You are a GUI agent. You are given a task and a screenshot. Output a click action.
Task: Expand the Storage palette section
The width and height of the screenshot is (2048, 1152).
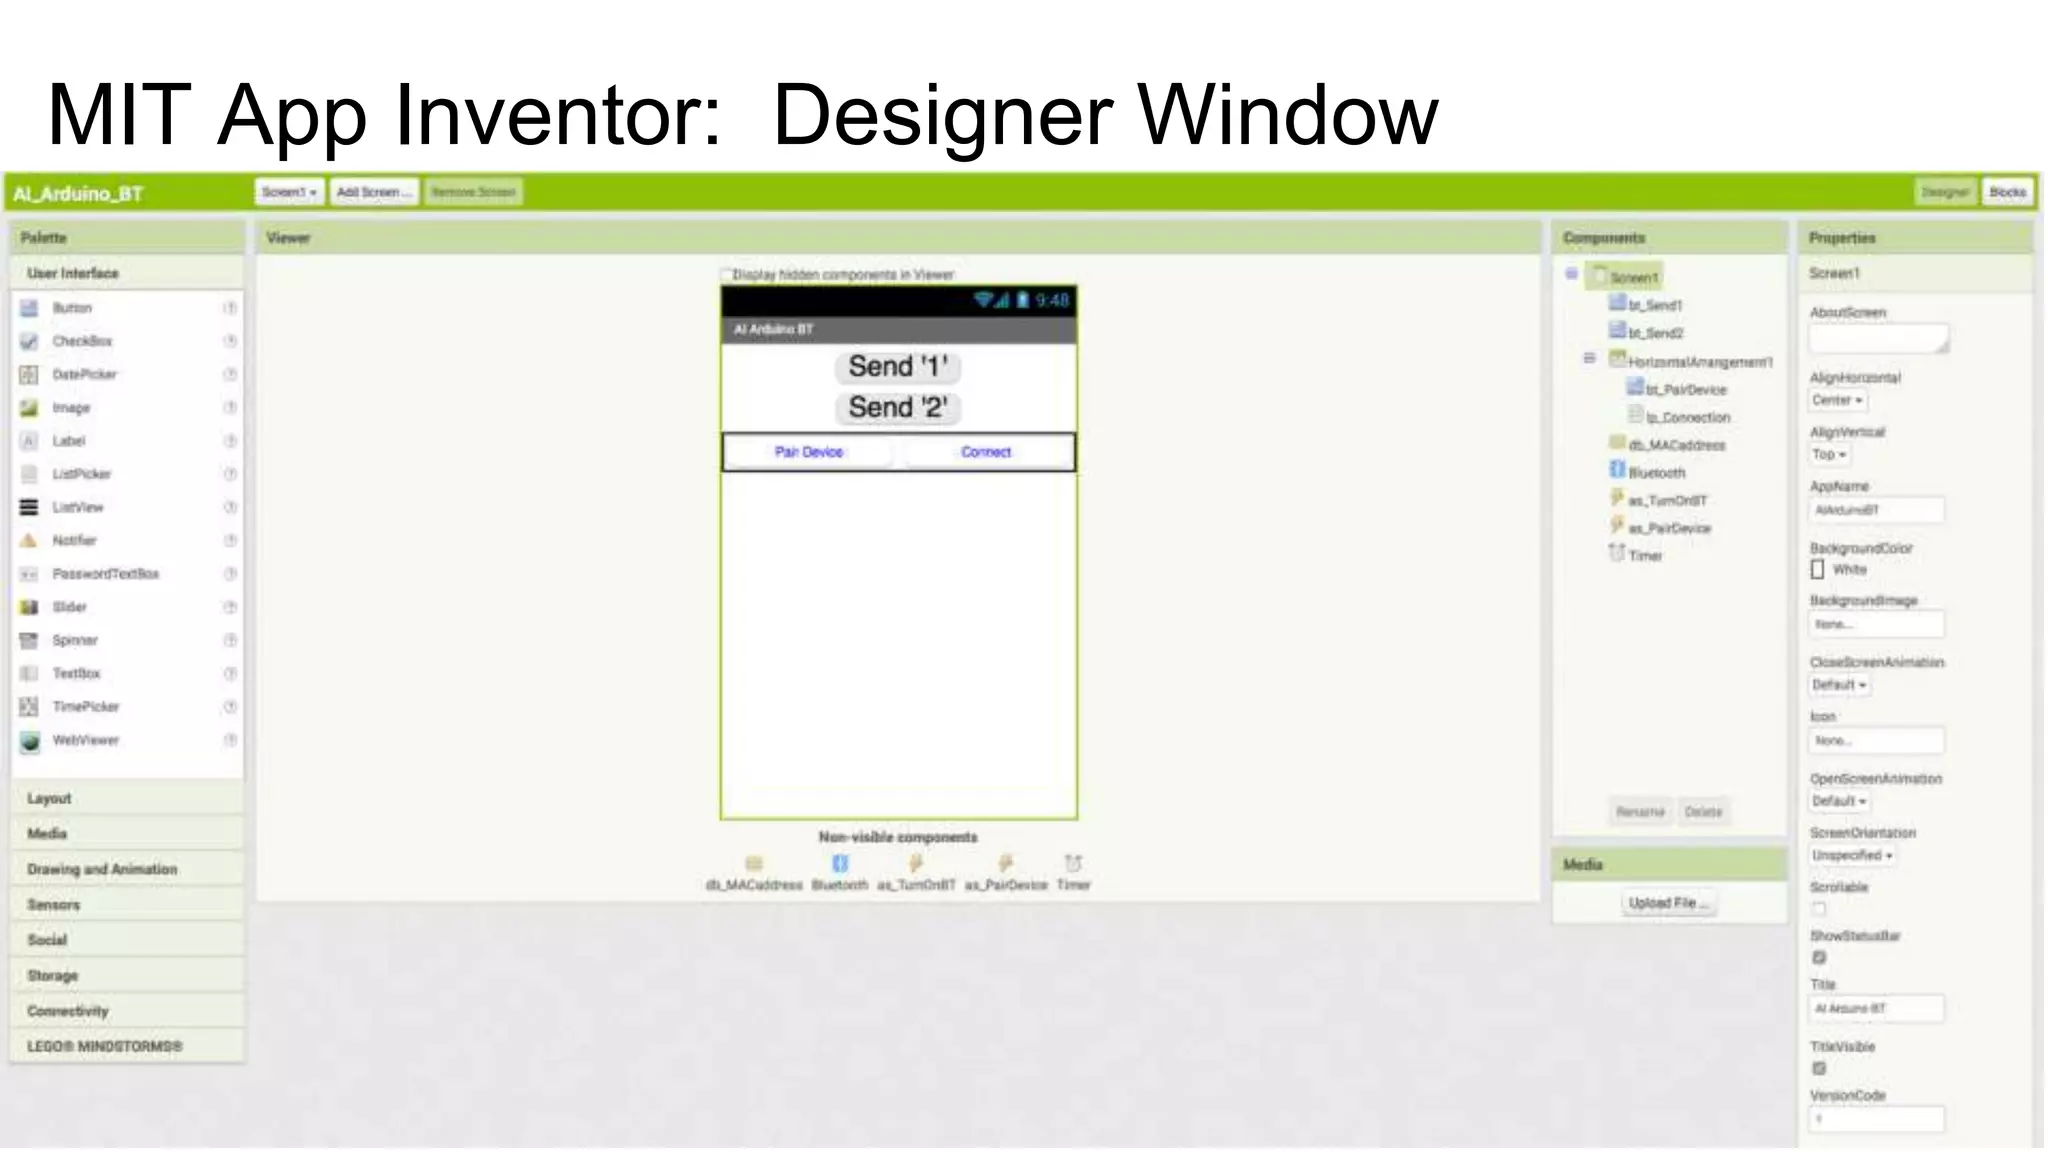coord(127,975)
